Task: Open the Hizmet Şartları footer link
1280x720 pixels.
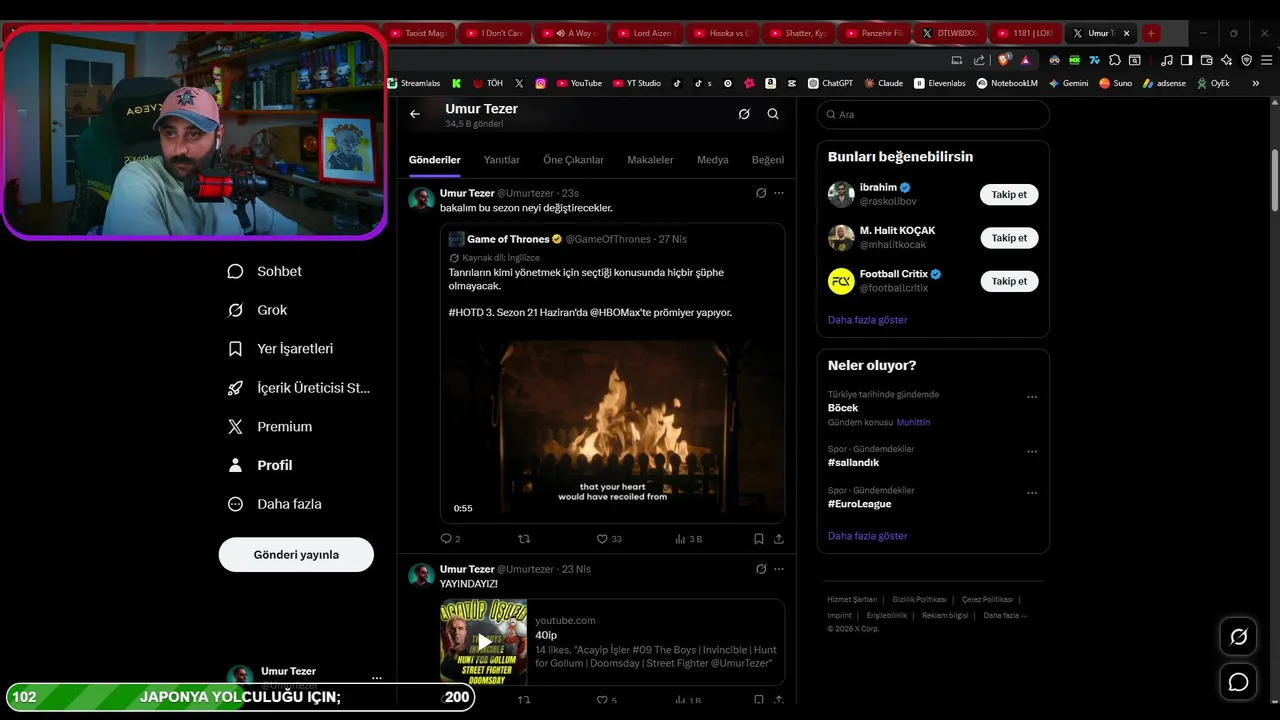Action: [x=852, y=599]
